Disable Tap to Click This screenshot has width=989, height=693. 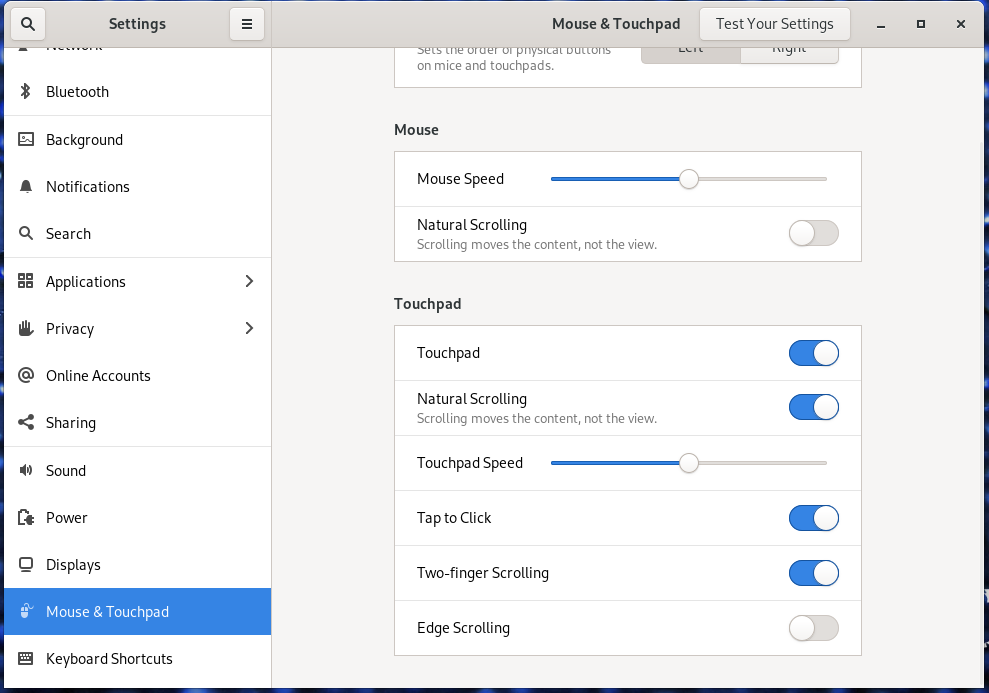[813, 518]
